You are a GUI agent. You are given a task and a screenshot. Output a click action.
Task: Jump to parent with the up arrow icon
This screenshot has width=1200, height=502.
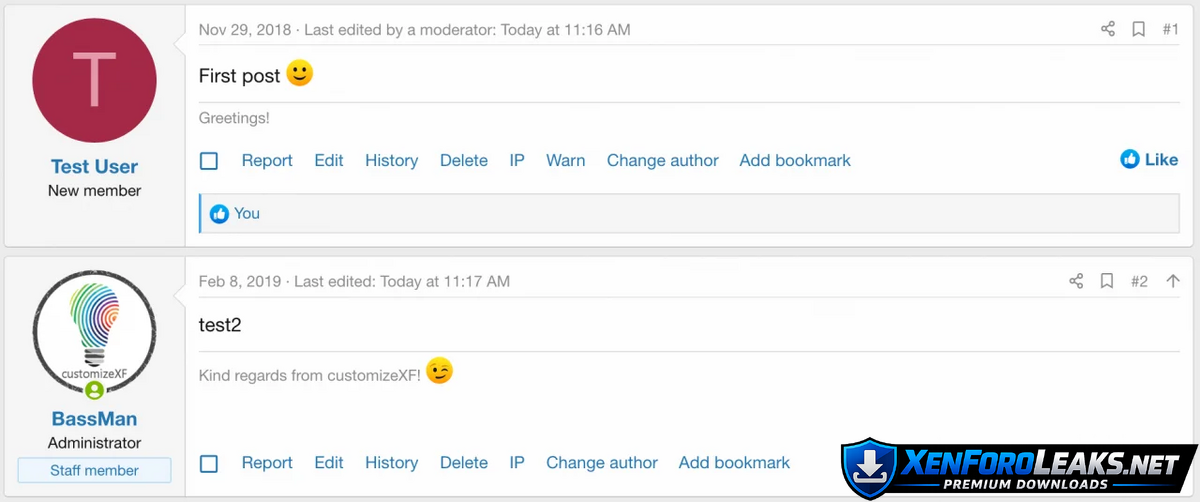(1173, 282)
